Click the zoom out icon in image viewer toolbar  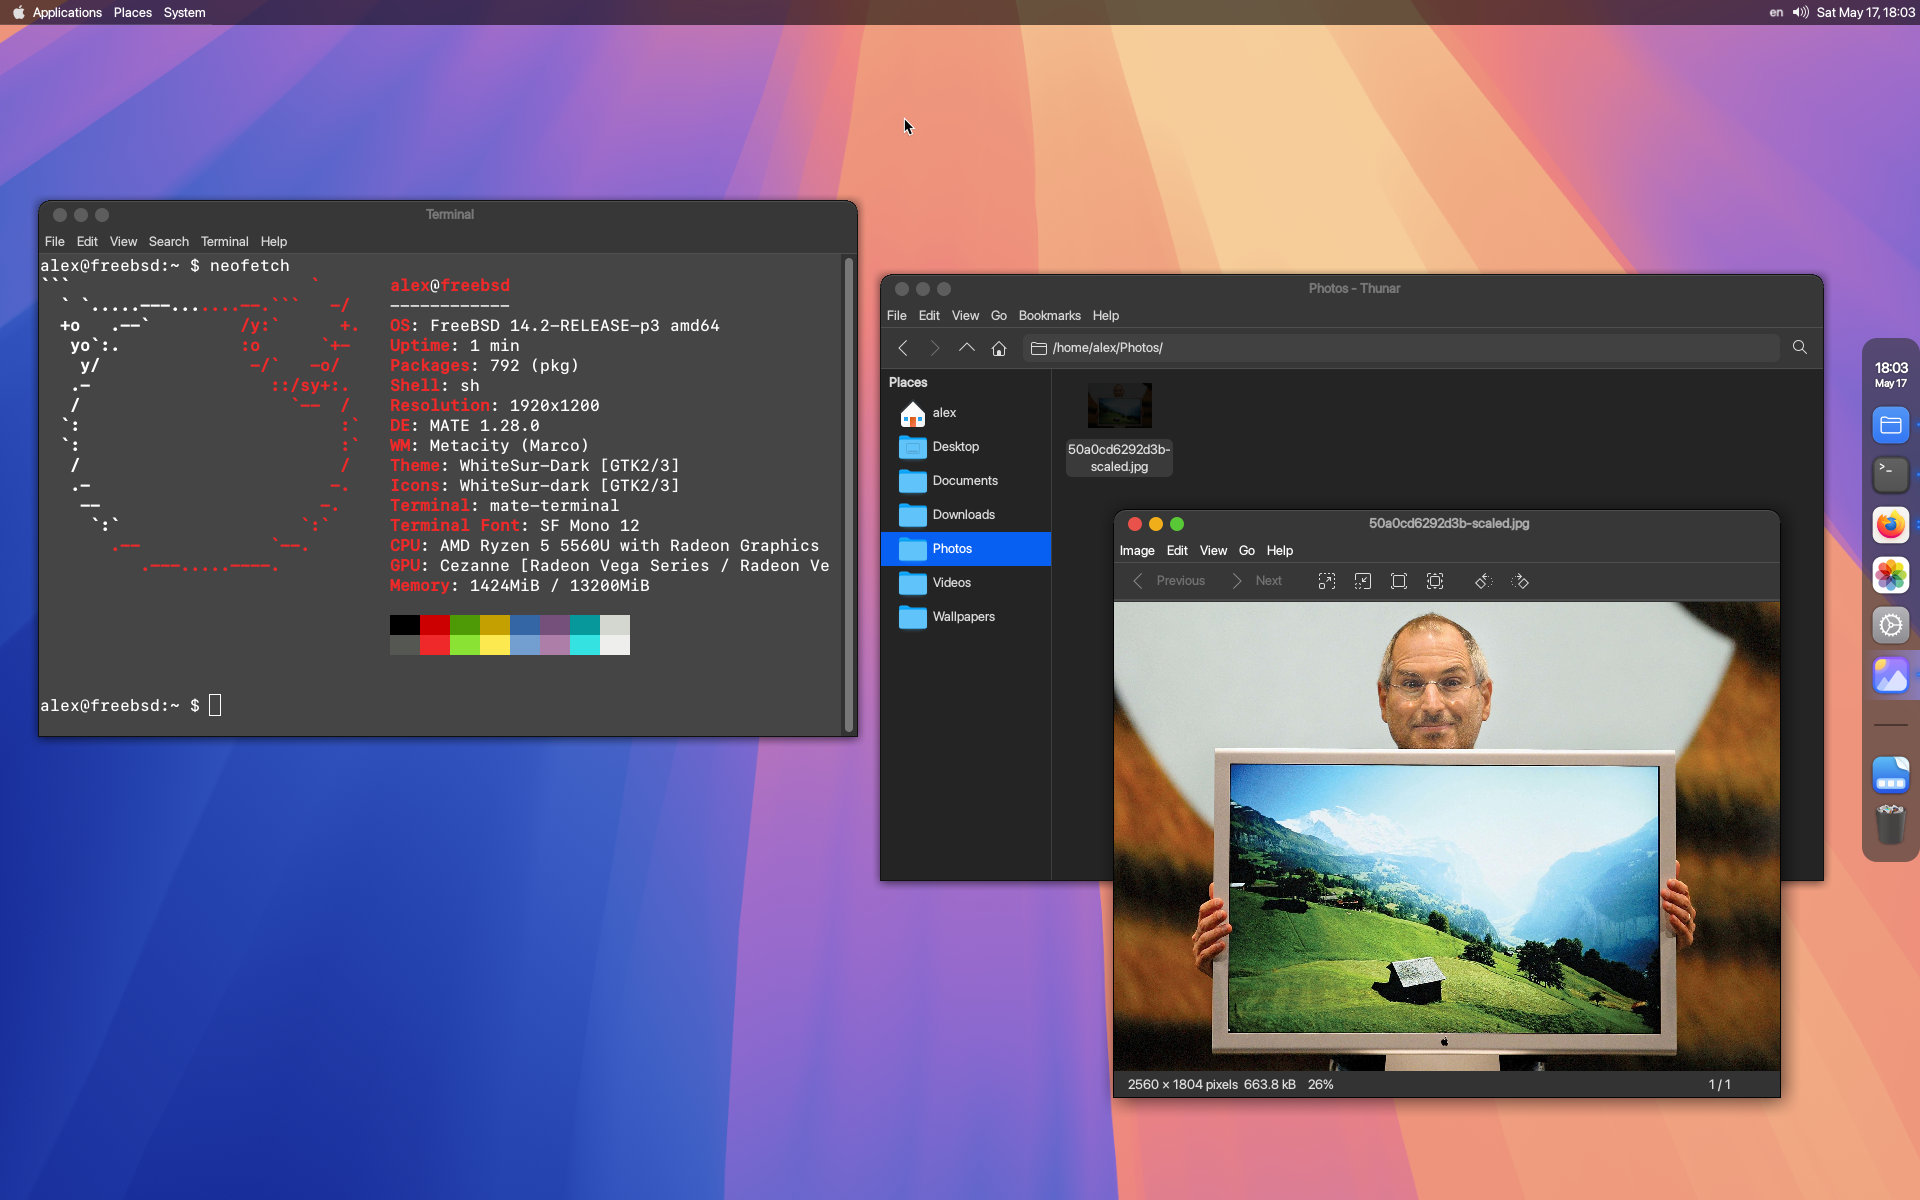(x=1363, y=581)
